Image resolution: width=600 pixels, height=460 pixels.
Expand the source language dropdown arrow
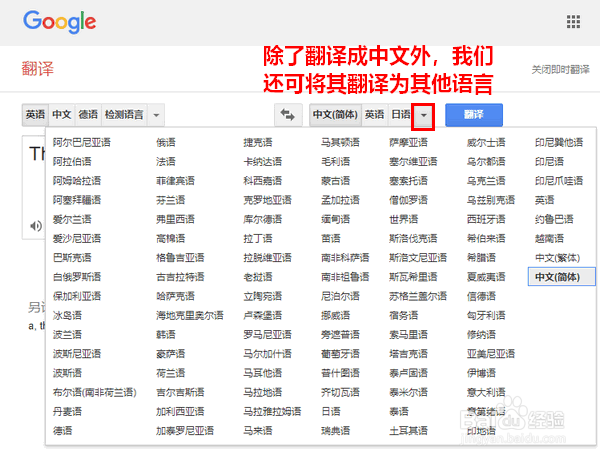[156, 115]
